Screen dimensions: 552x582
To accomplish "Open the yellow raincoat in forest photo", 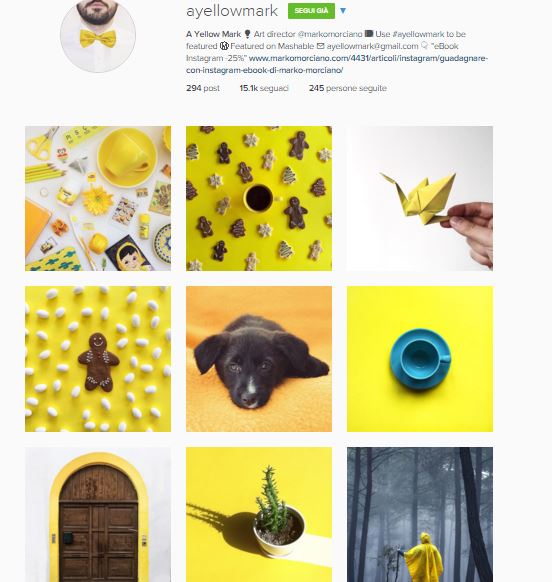I will tap(420, 514).
